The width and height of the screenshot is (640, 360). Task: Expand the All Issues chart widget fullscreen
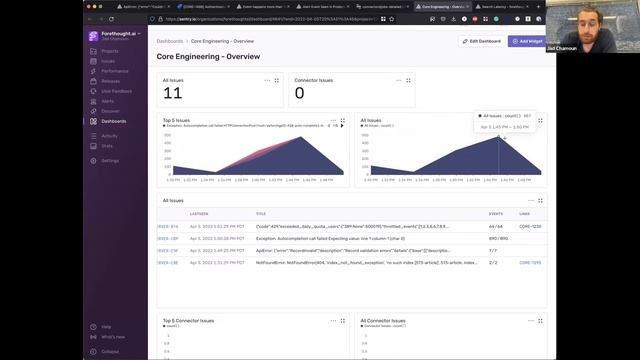point(540,120)
